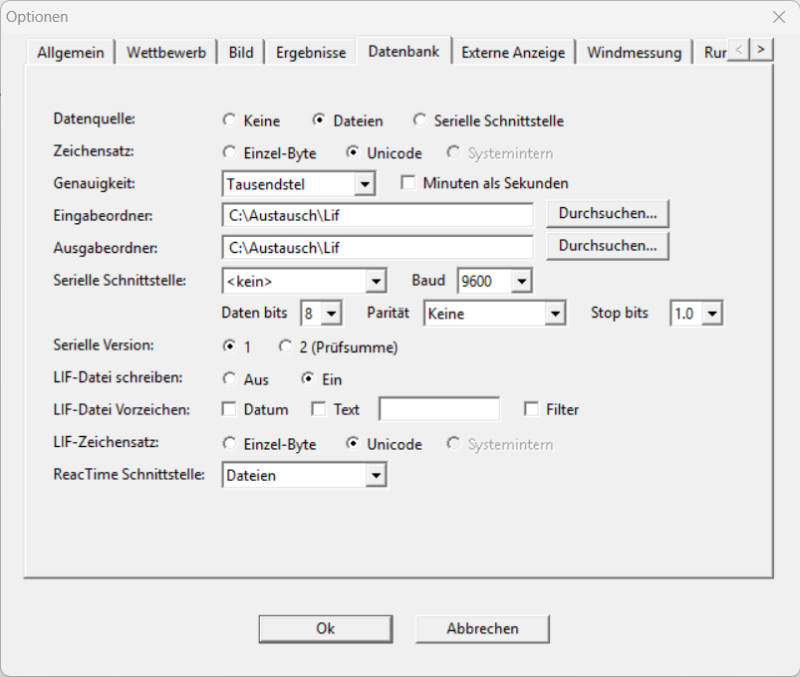Open the Stop bits dropdown
Viewport: 800px width, 677px height.
(711, 314)
